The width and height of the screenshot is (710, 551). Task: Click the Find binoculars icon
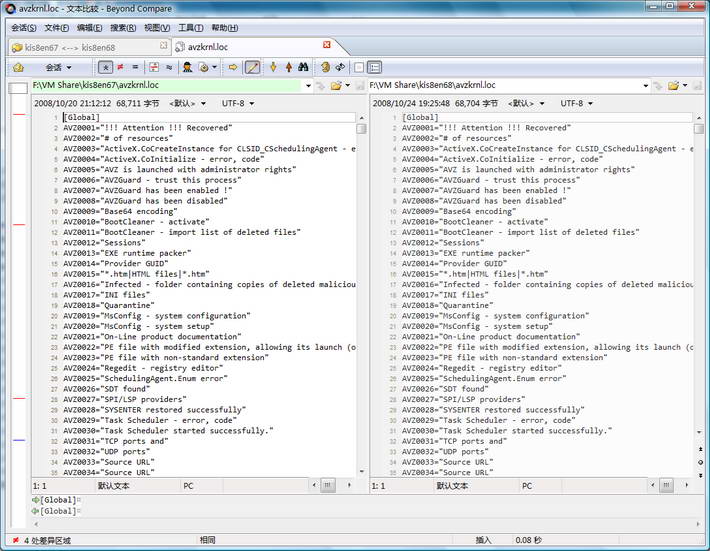click(303, 67)
